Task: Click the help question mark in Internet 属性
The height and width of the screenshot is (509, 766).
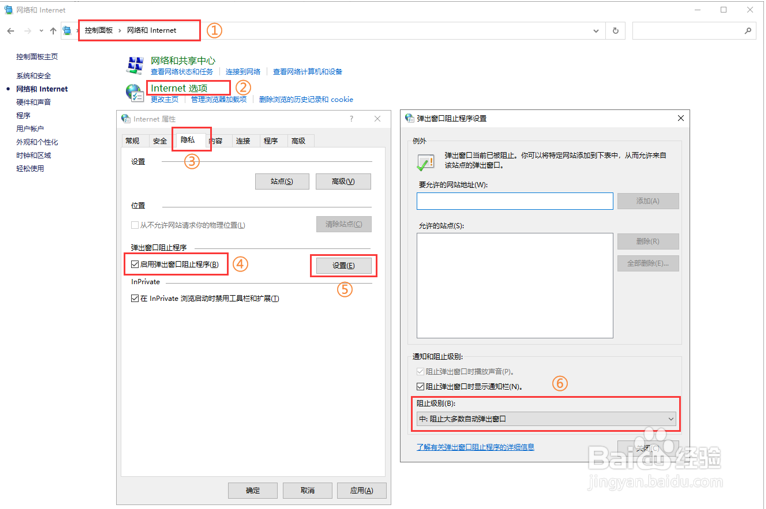Action: pyautogui.click(x=351, y=119)
